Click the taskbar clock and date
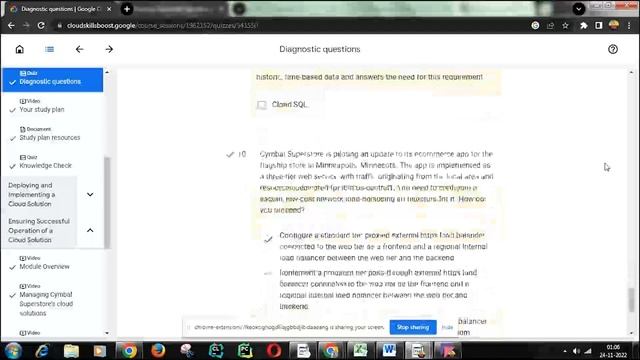Screen dimensions: 640x360 point(613,351)
